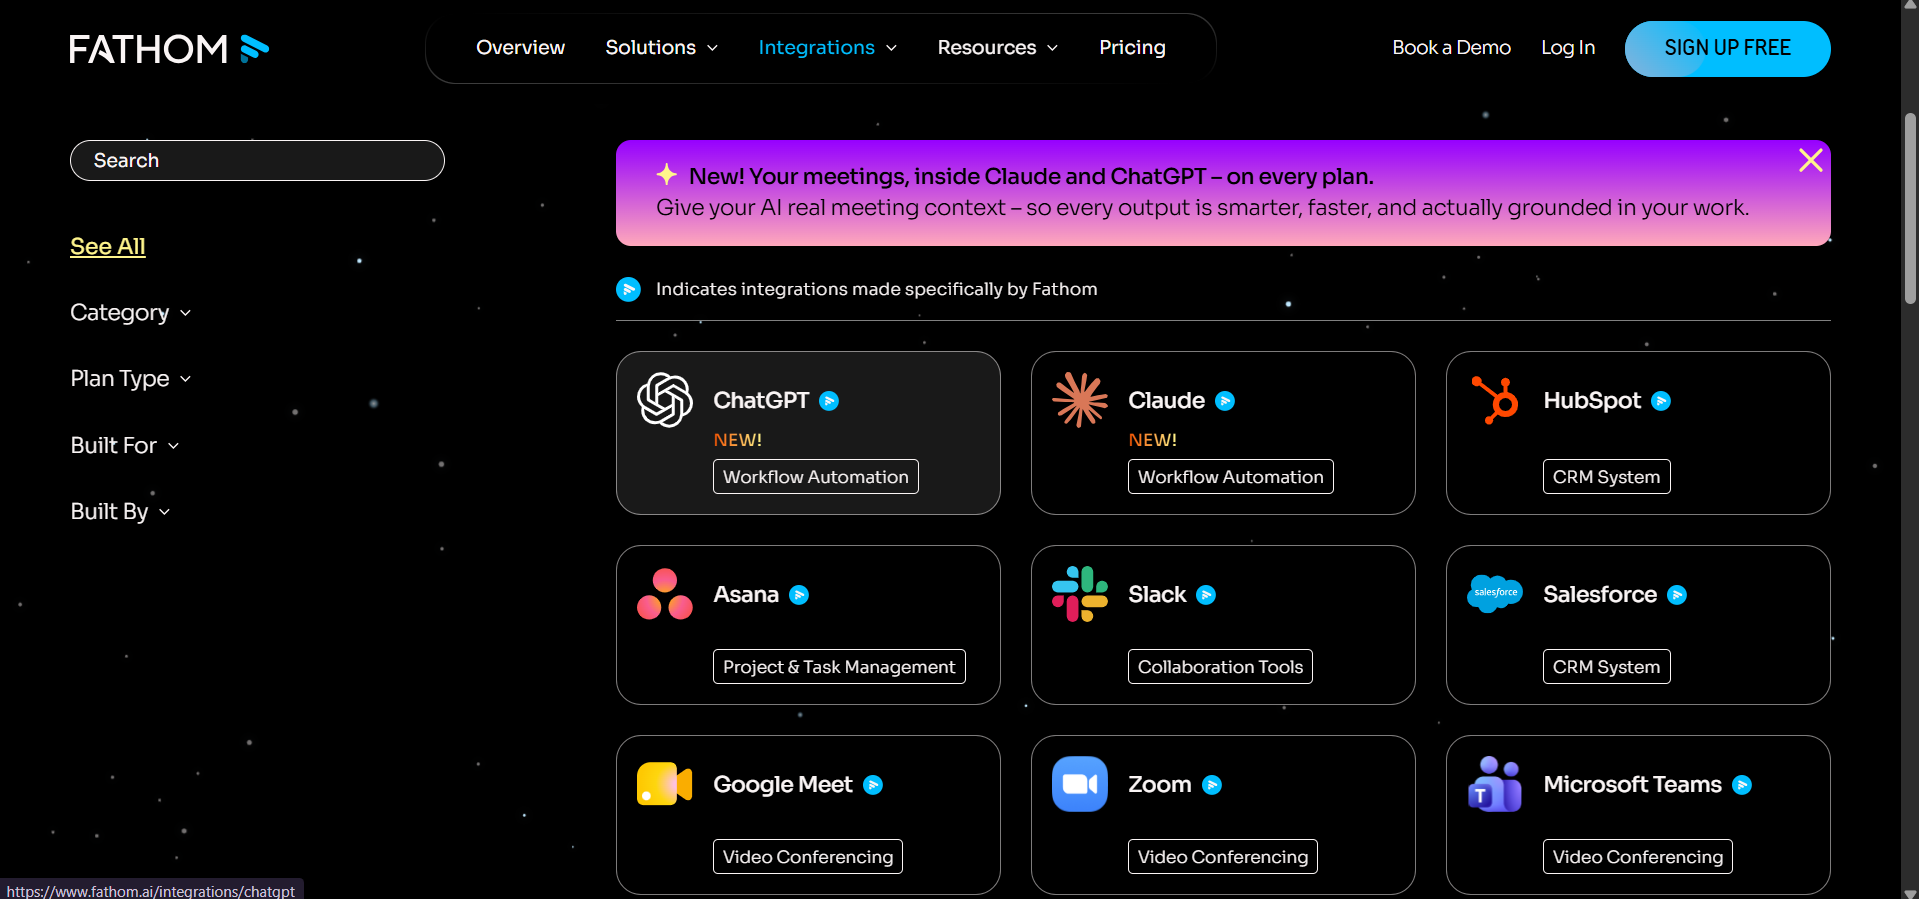Open the Google Meet integration title
Screen dimensions: 1919x899
pyautogui.click(x=783, y=785)
